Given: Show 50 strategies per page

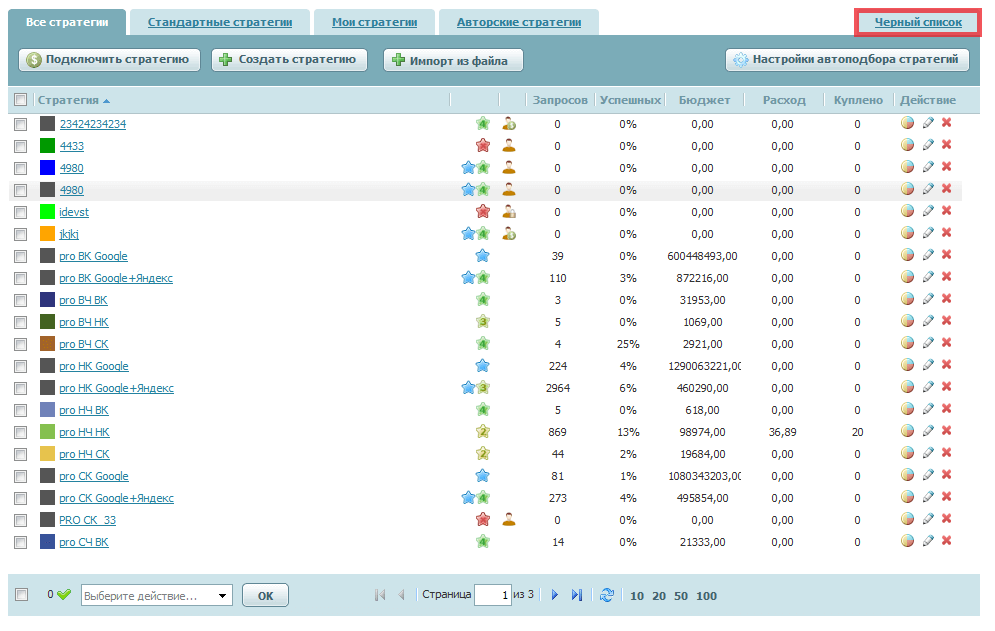Looking at the screenshot, I should point(681,595).
